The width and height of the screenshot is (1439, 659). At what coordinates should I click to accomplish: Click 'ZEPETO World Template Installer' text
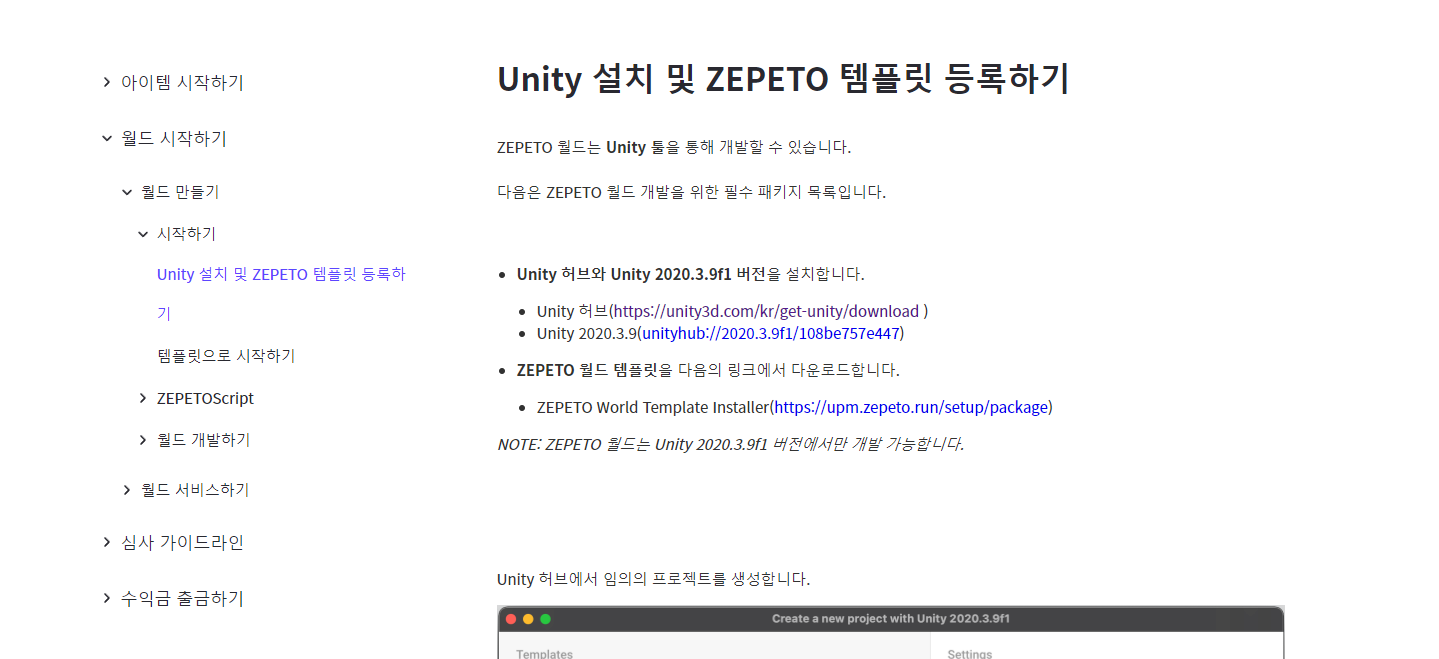coord(652,407)
